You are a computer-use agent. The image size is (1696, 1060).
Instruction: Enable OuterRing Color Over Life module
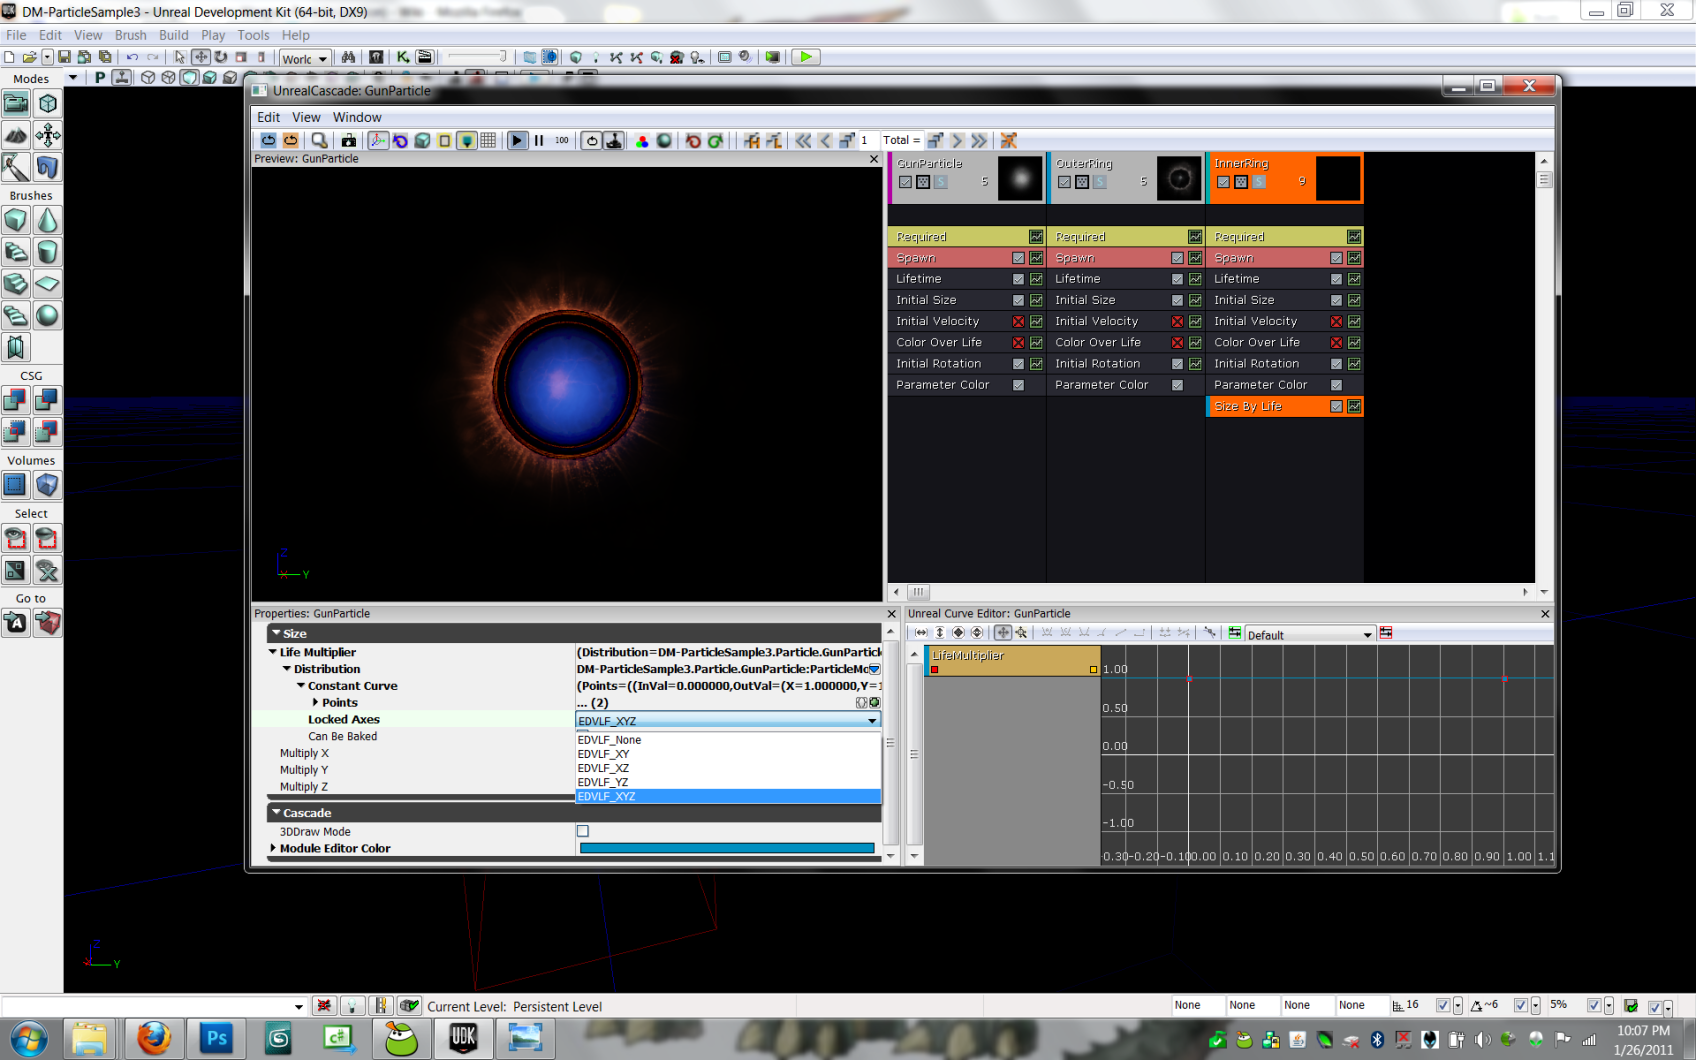(x=1177, y=342)
